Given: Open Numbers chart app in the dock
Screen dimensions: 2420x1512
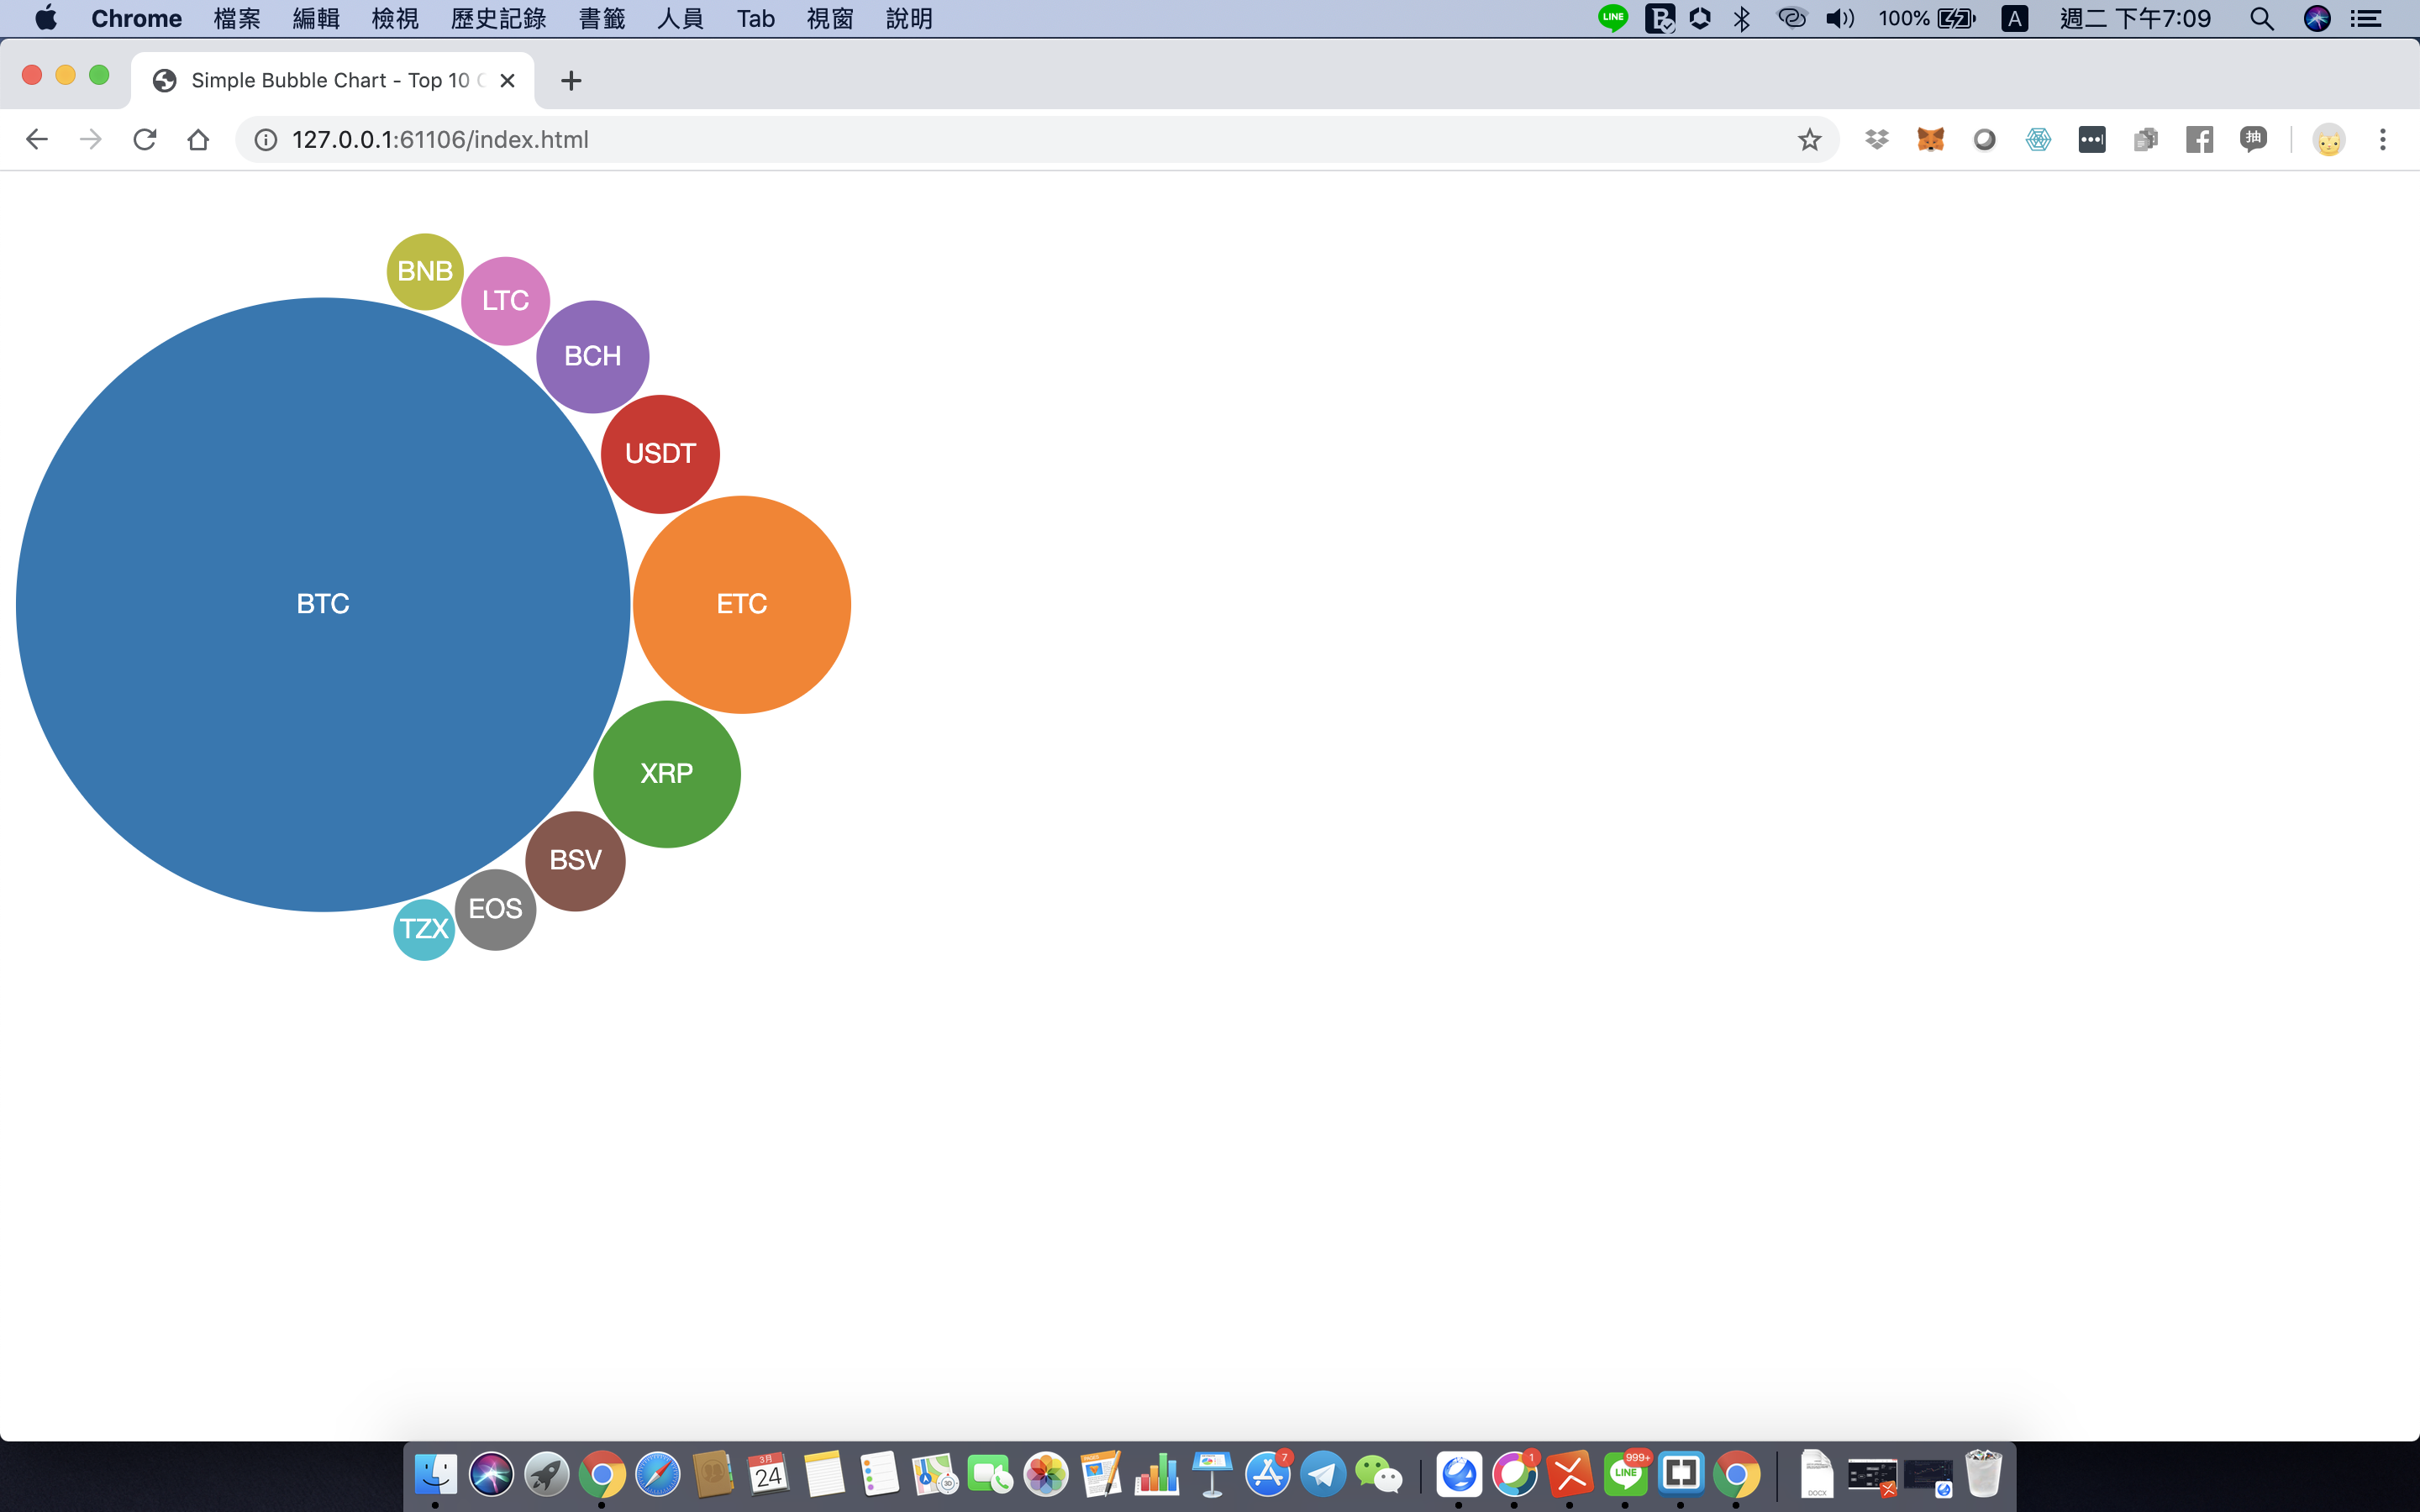Looking at the screenshot, I should (x=1157, y=1474).
